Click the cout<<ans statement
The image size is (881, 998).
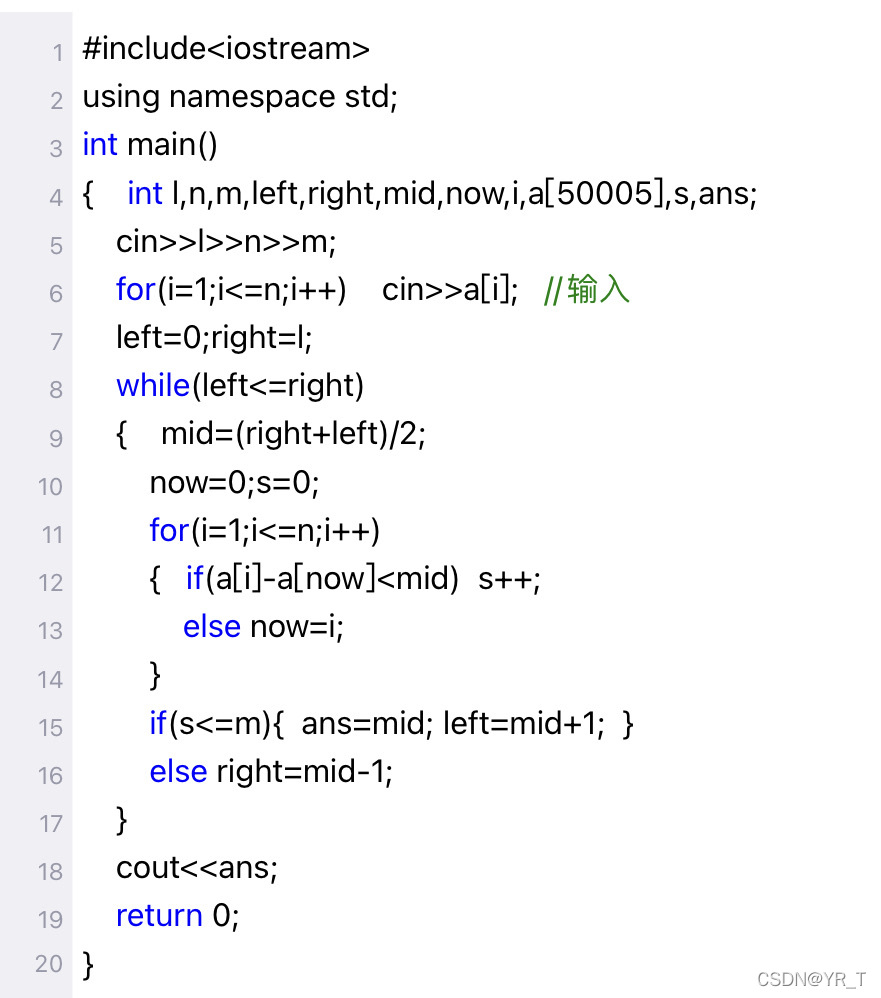pyautogui.click(x=196, y=868)
